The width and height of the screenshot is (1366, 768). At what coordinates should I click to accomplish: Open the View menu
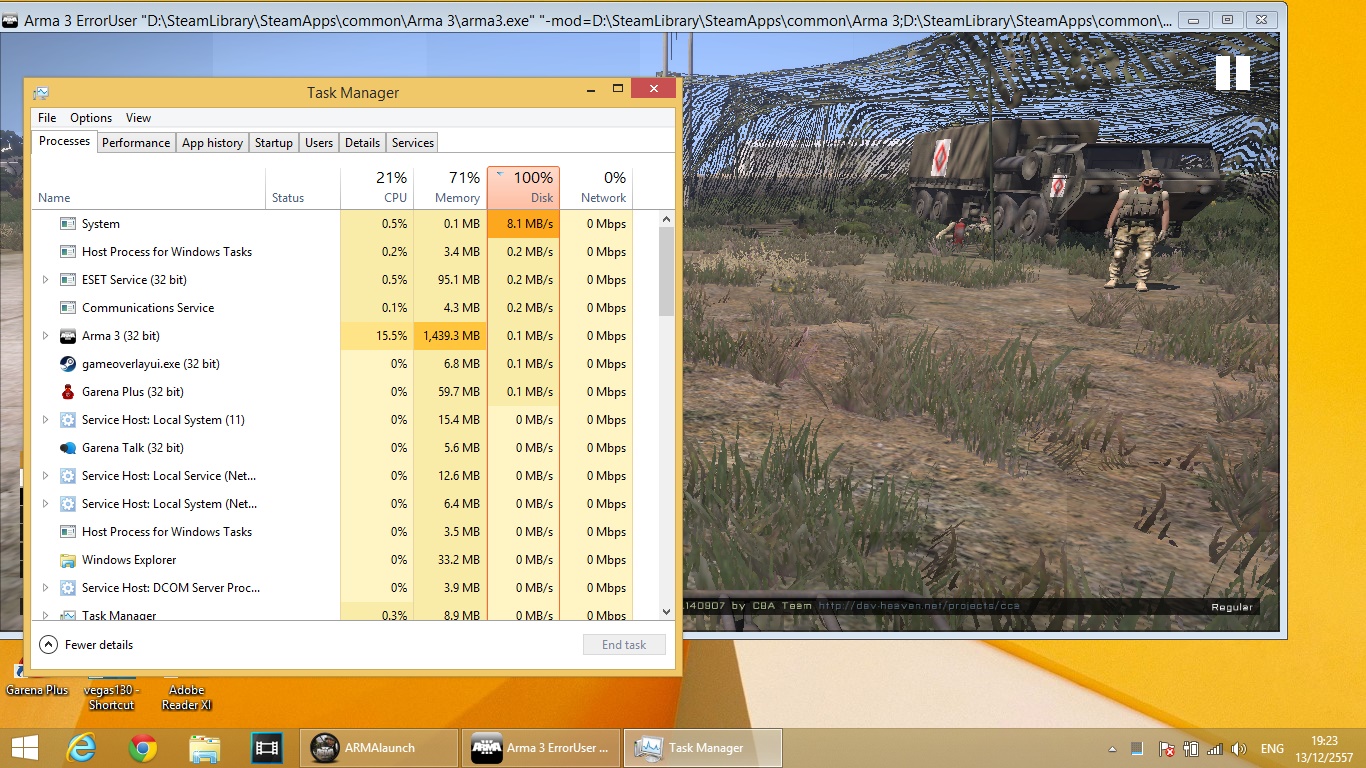point(138,118)
